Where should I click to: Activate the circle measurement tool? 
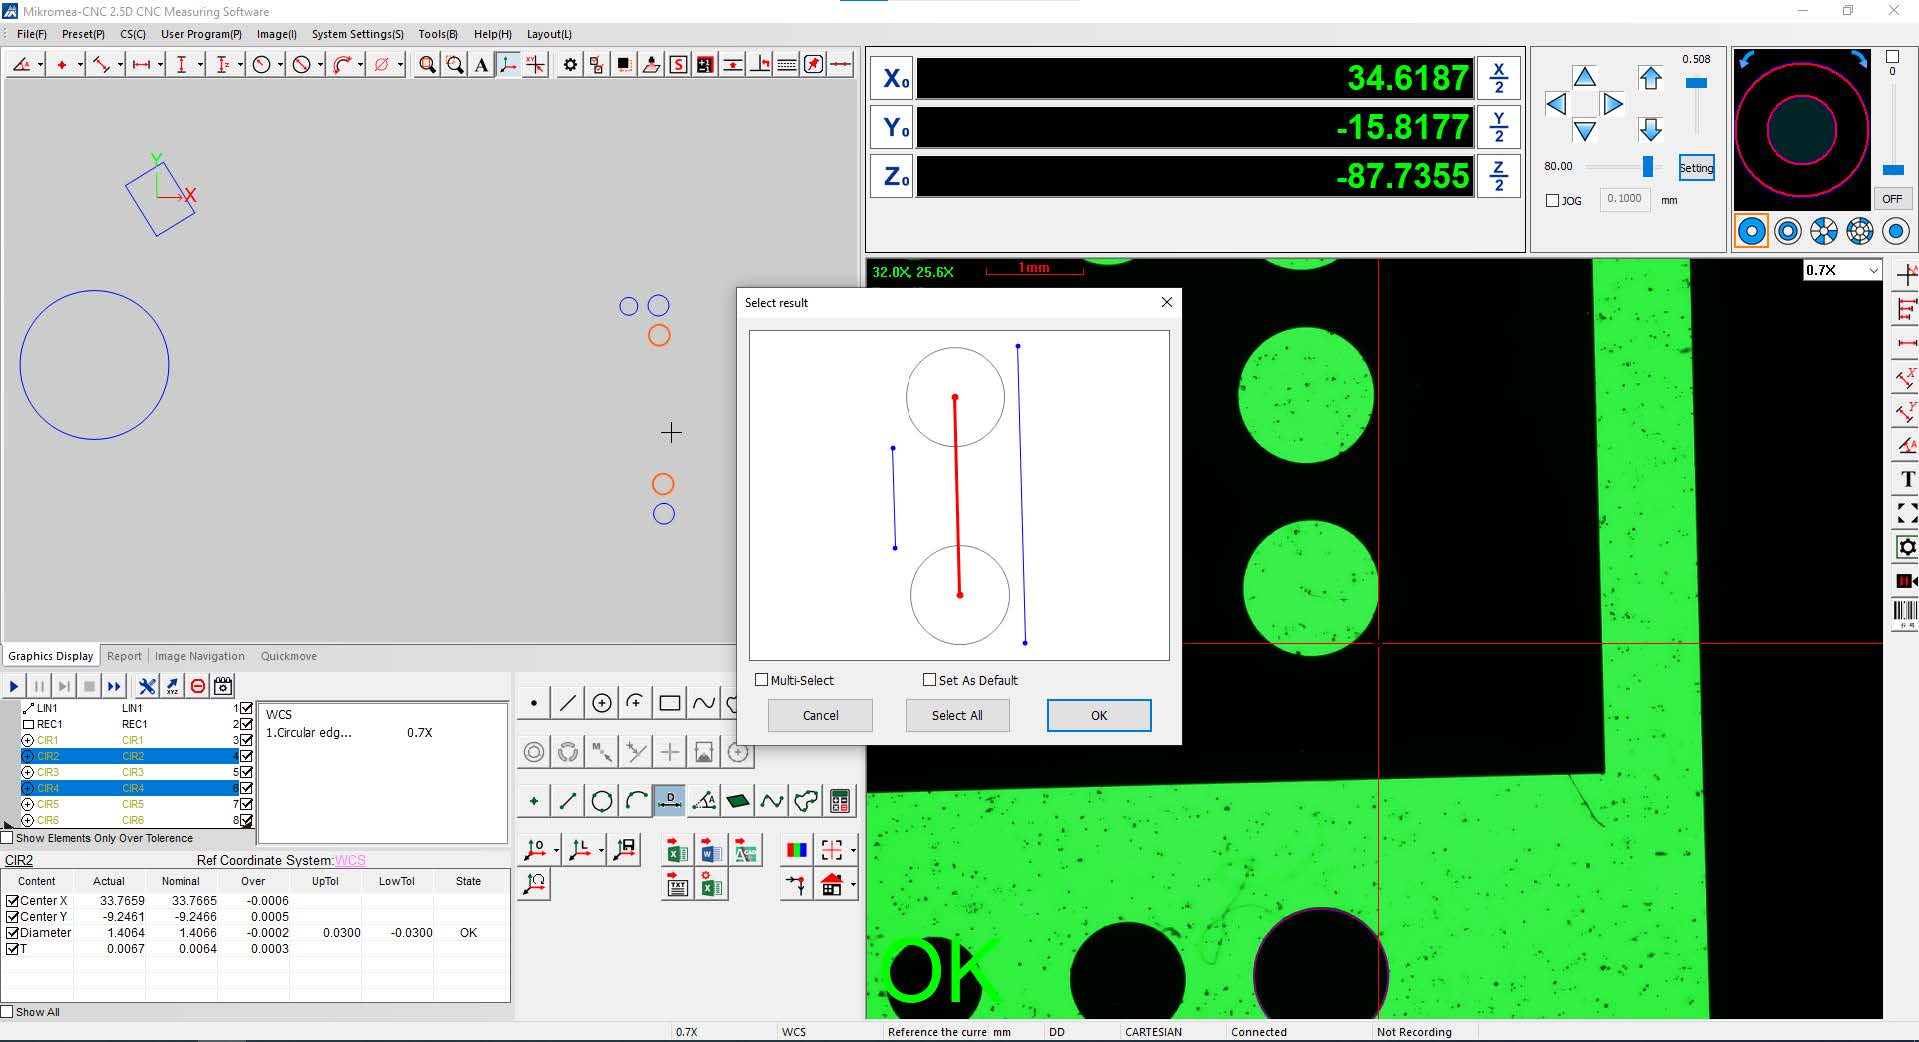(262, 63)
